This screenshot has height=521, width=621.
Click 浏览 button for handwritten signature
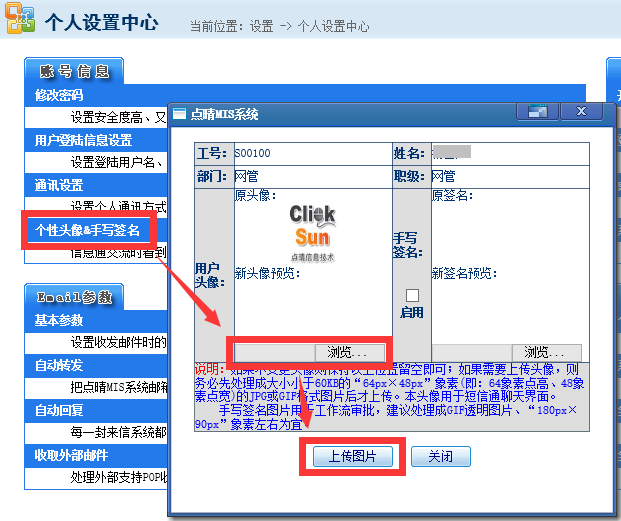pos(547,352)
